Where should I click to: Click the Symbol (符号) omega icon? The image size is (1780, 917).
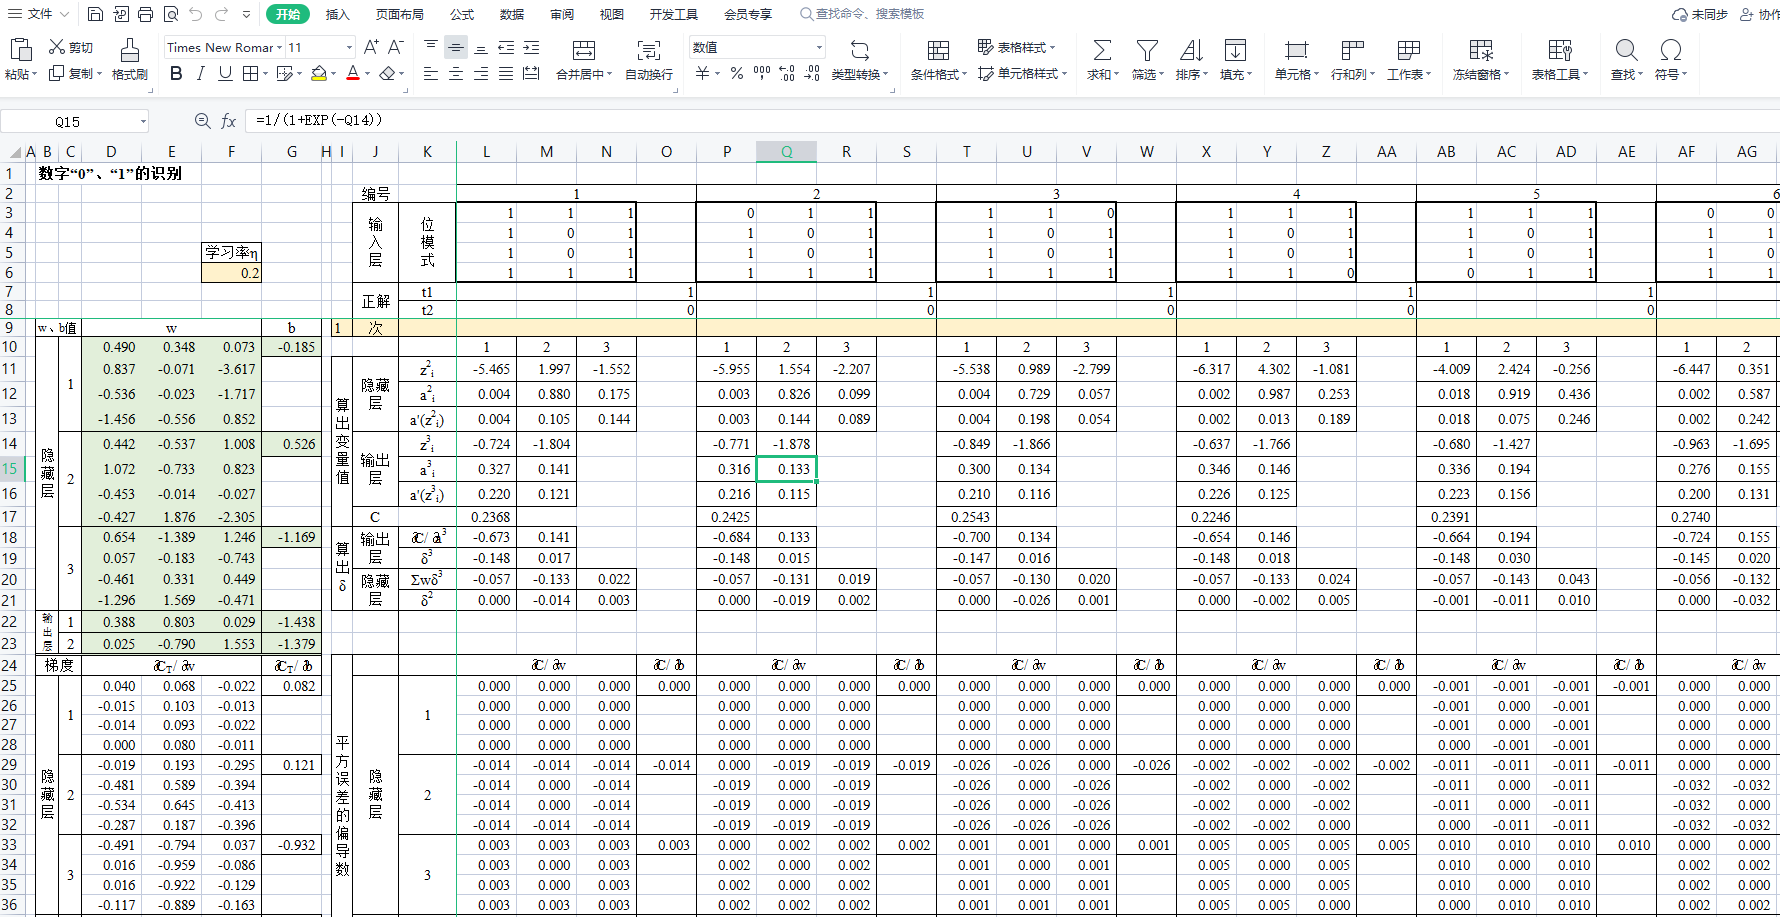click(x=1670, y=50)
